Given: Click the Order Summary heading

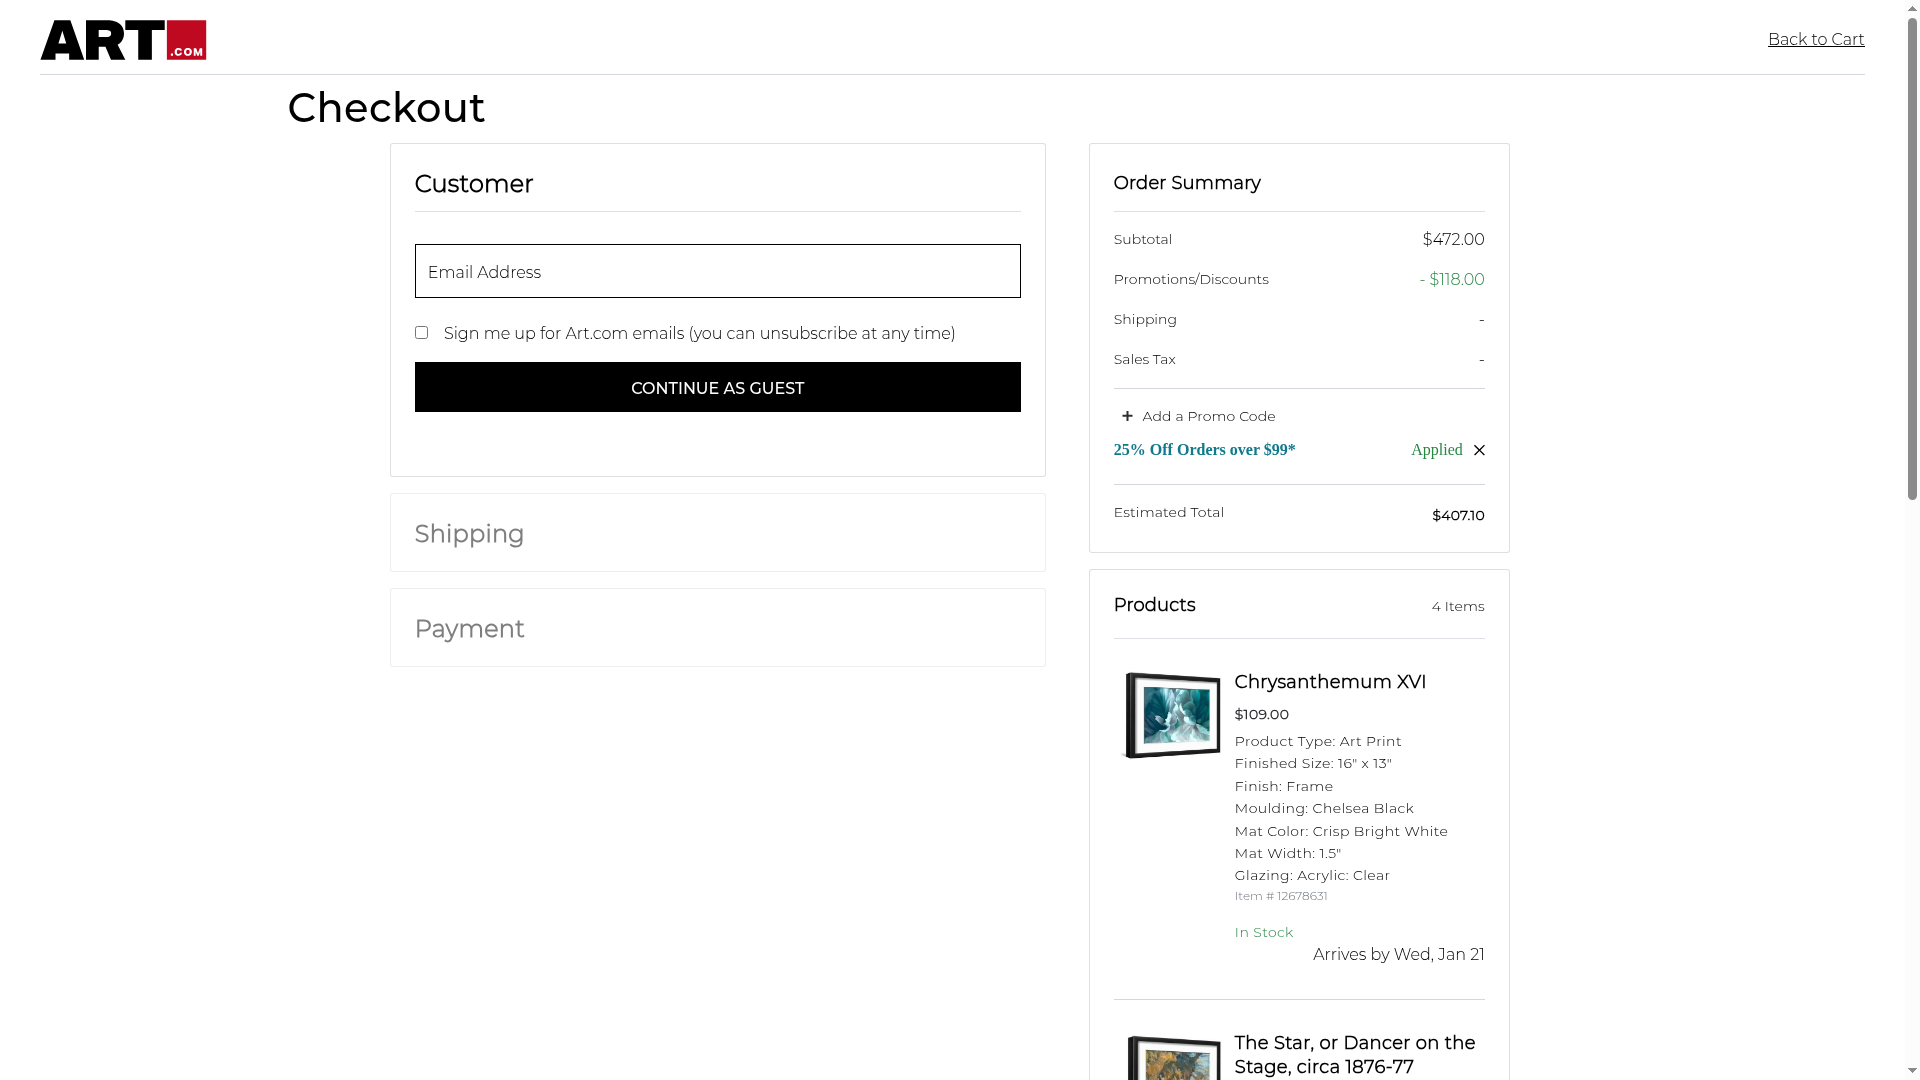Looking at the screenshot, I should [1186, 183].
